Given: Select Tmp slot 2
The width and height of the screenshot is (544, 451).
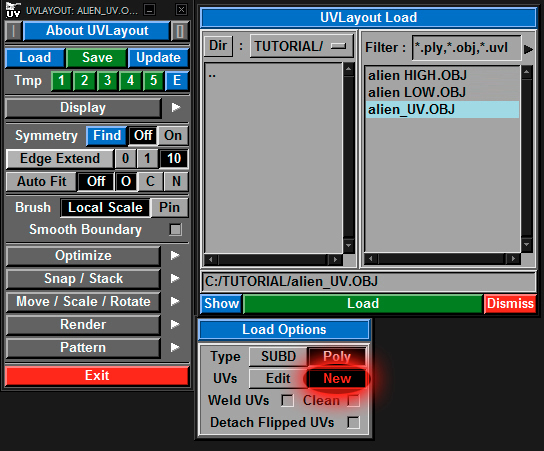Looking at the screenshot, I should (84, 81).
